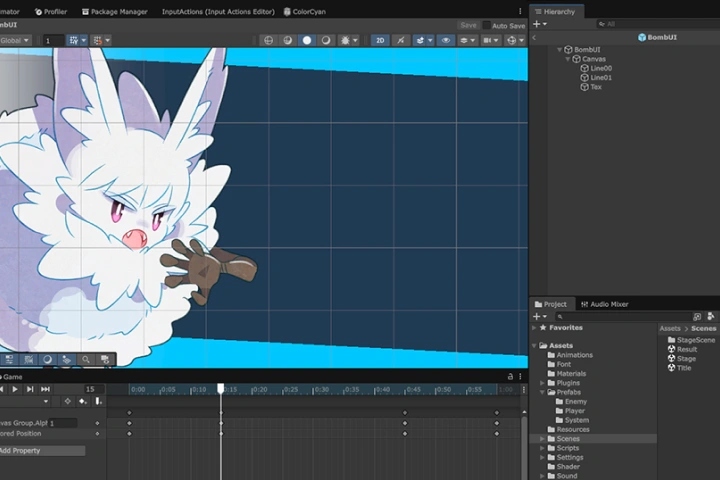Toggle grid snapping icon
This screenshot has width=720, height=480.
pos(73,40)
